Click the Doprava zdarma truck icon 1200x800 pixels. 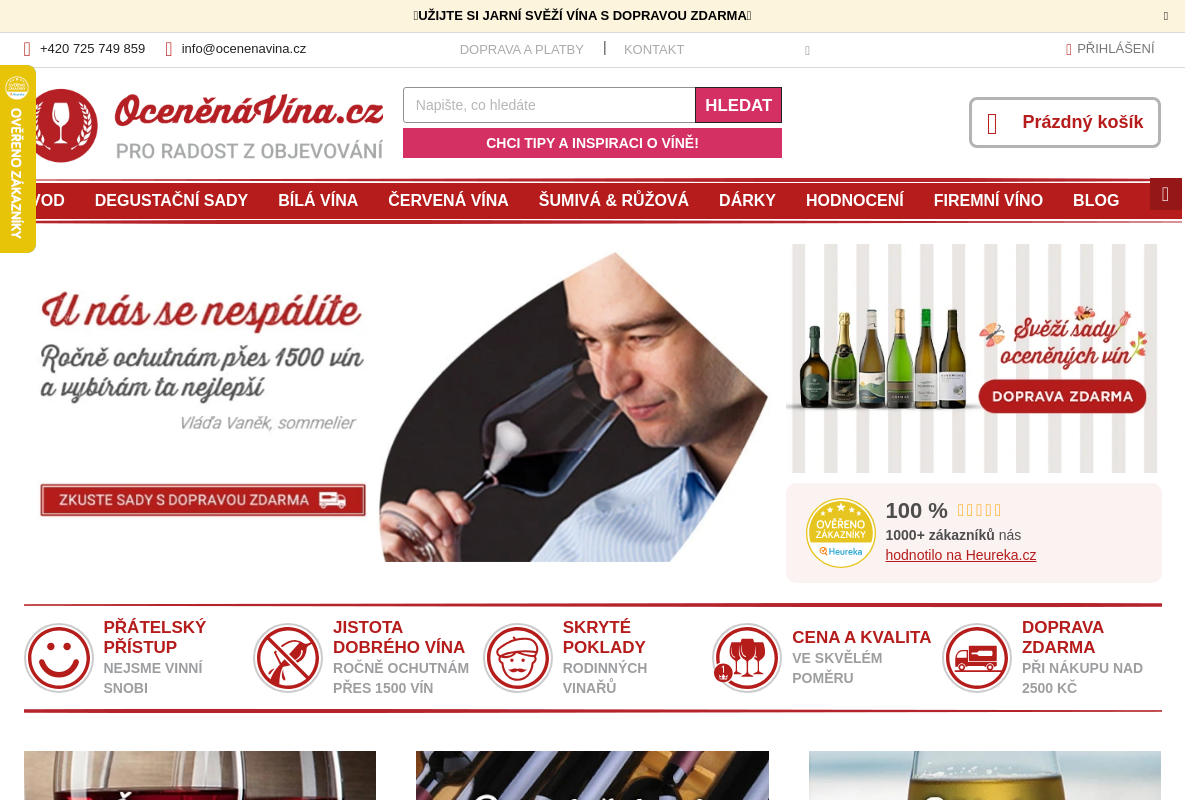(x=977, y=658)
